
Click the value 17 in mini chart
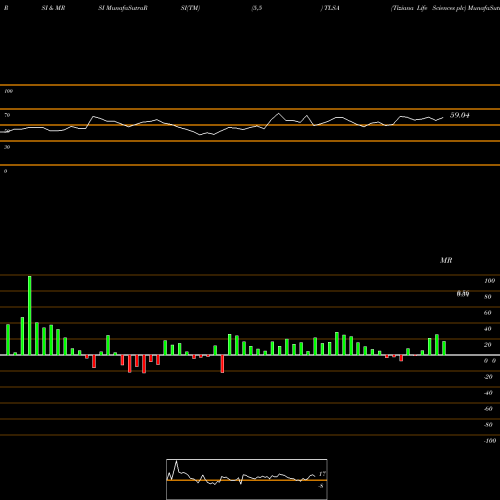pos(322,474)
